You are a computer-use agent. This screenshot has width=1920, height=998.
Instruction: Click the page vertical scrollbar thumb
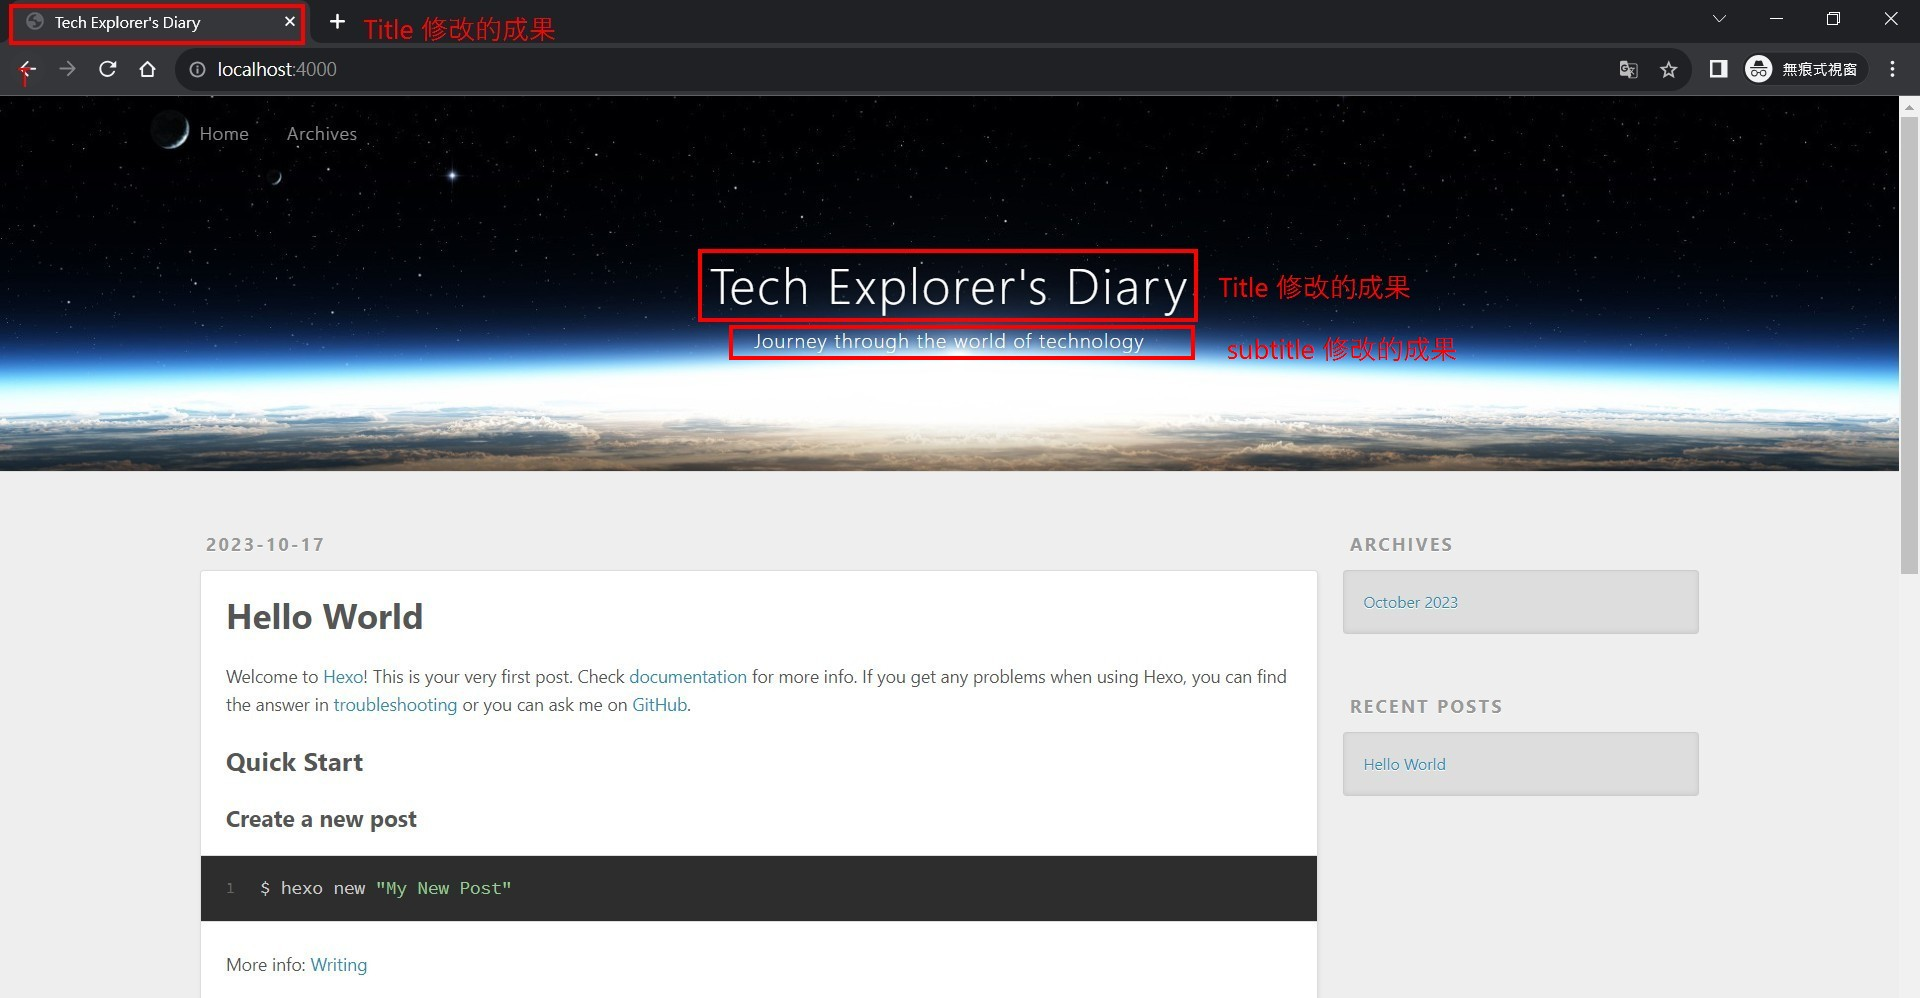1909,345
